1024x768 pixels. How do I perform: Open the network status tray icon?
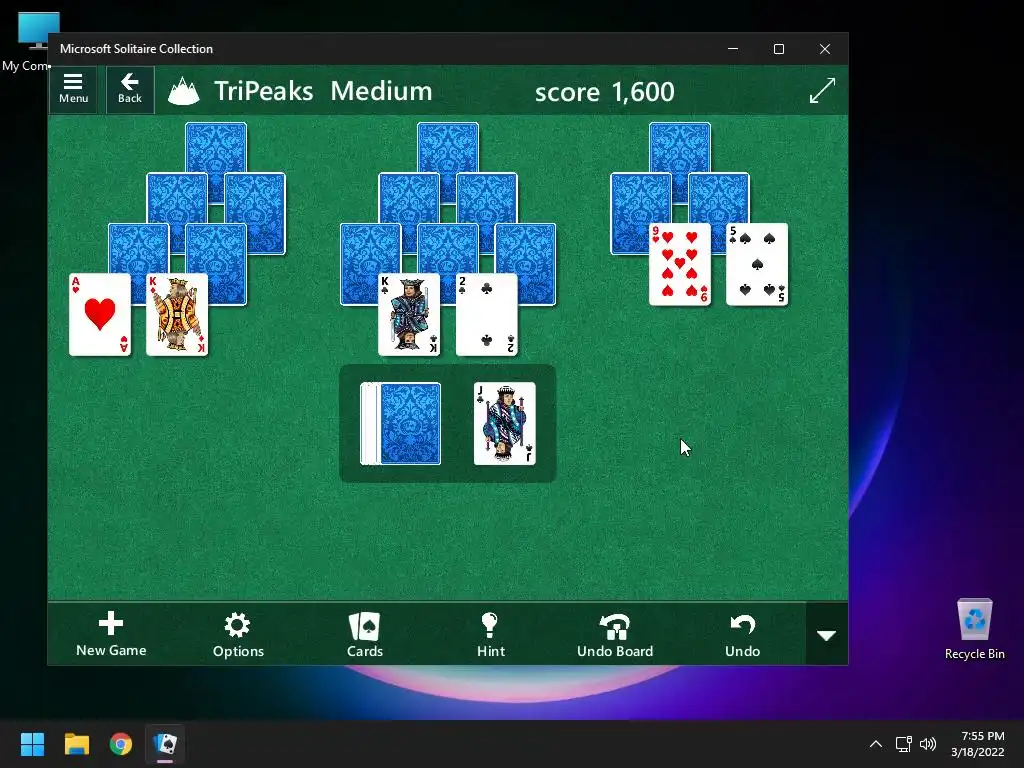903,744
